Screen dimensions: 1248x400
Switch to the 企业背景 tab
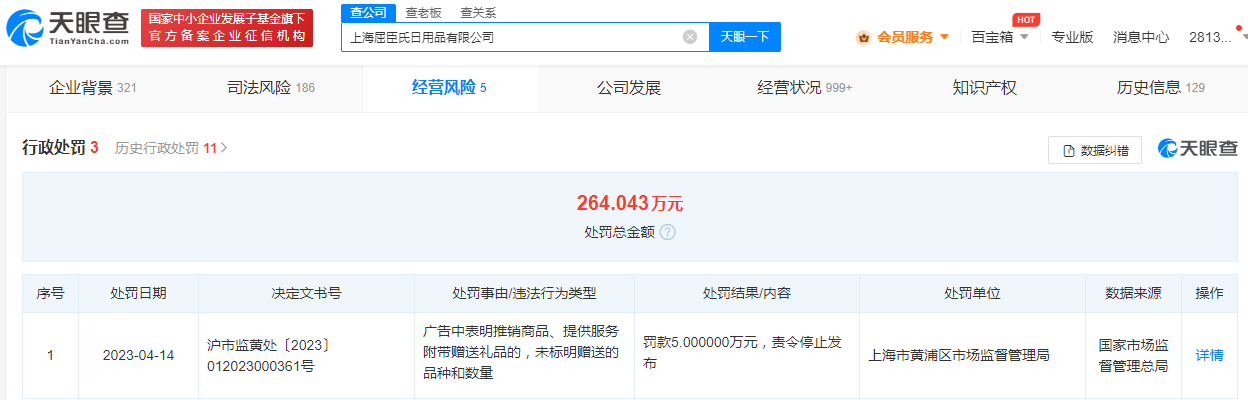93,88
